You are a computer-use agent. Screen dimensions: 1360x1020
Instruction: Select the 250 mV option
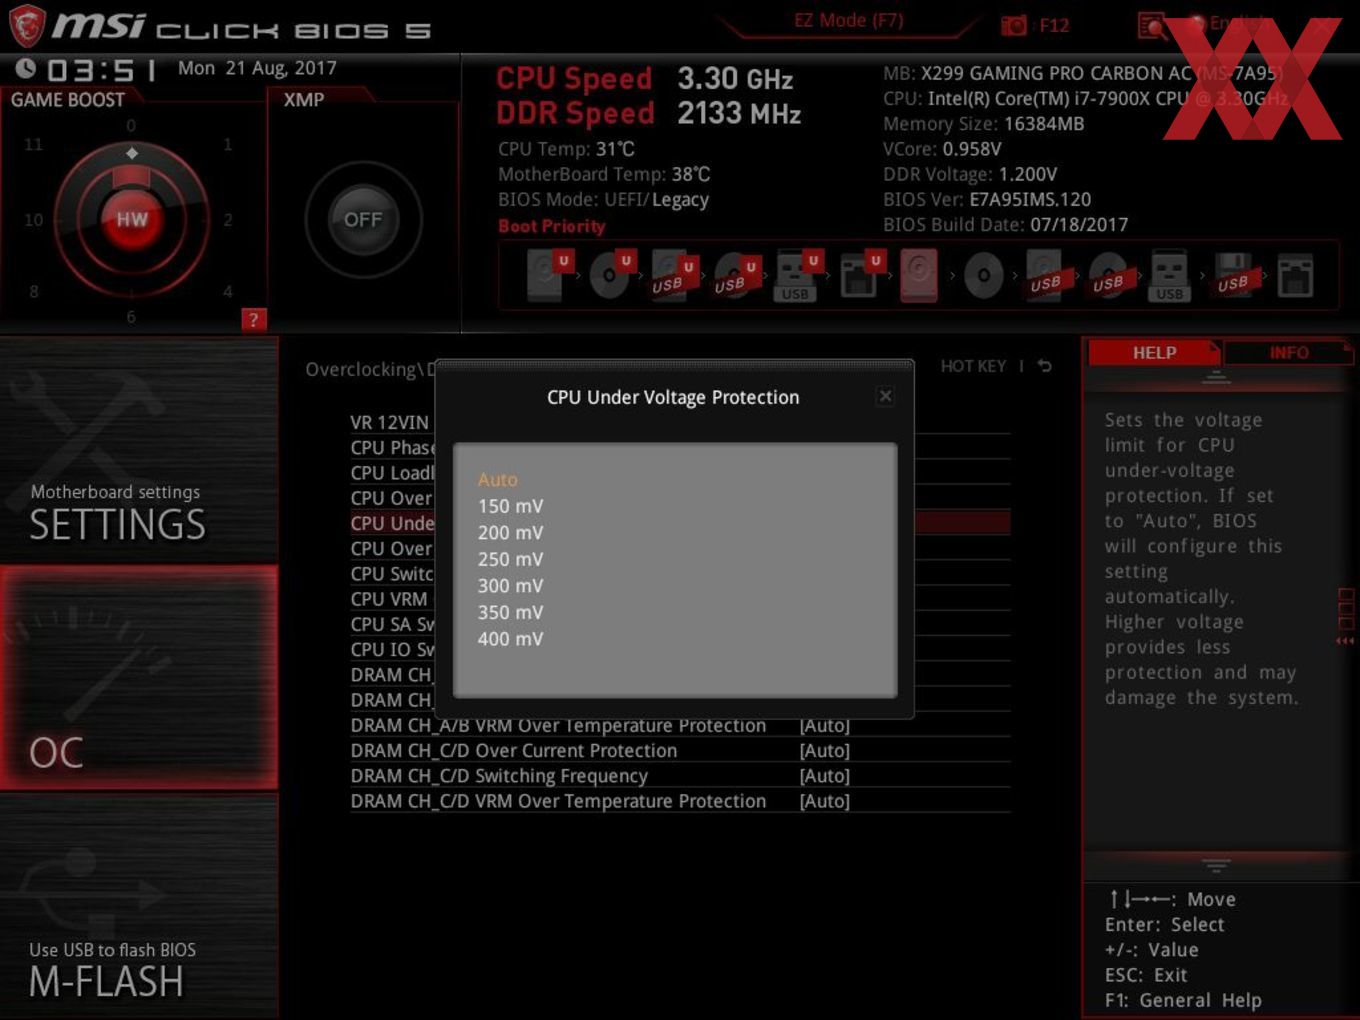pyautogui.click(x=510, y=559)
